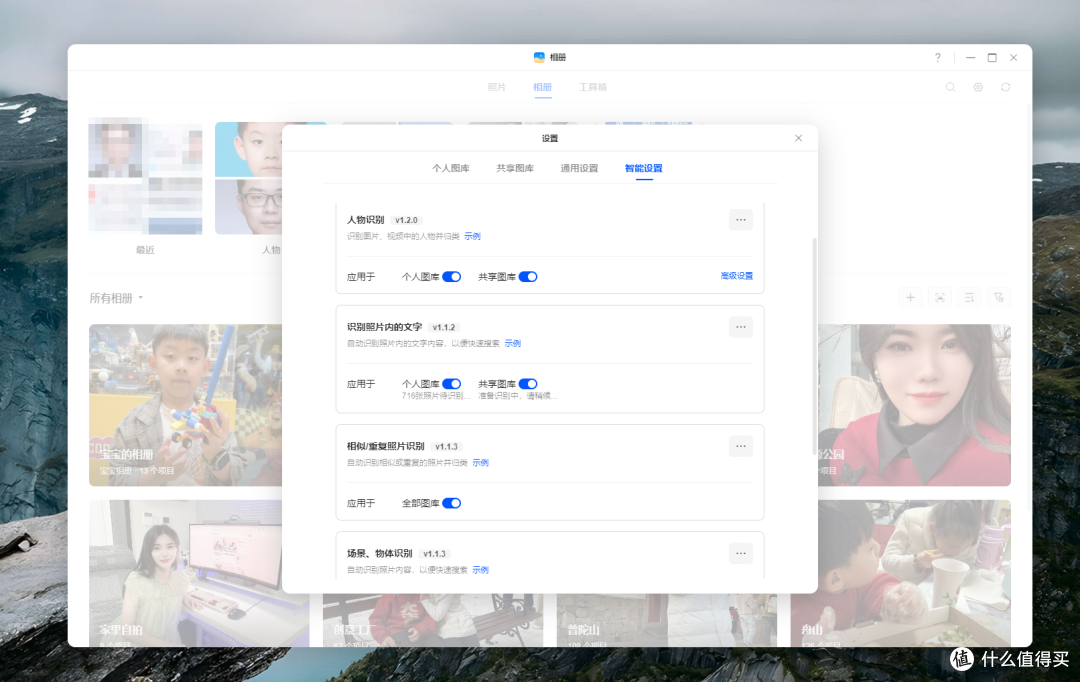Image resolution: width=1080 pixels, height=682 pixels.
Task: Click the face recognition album icon
Action: [940, 298]
